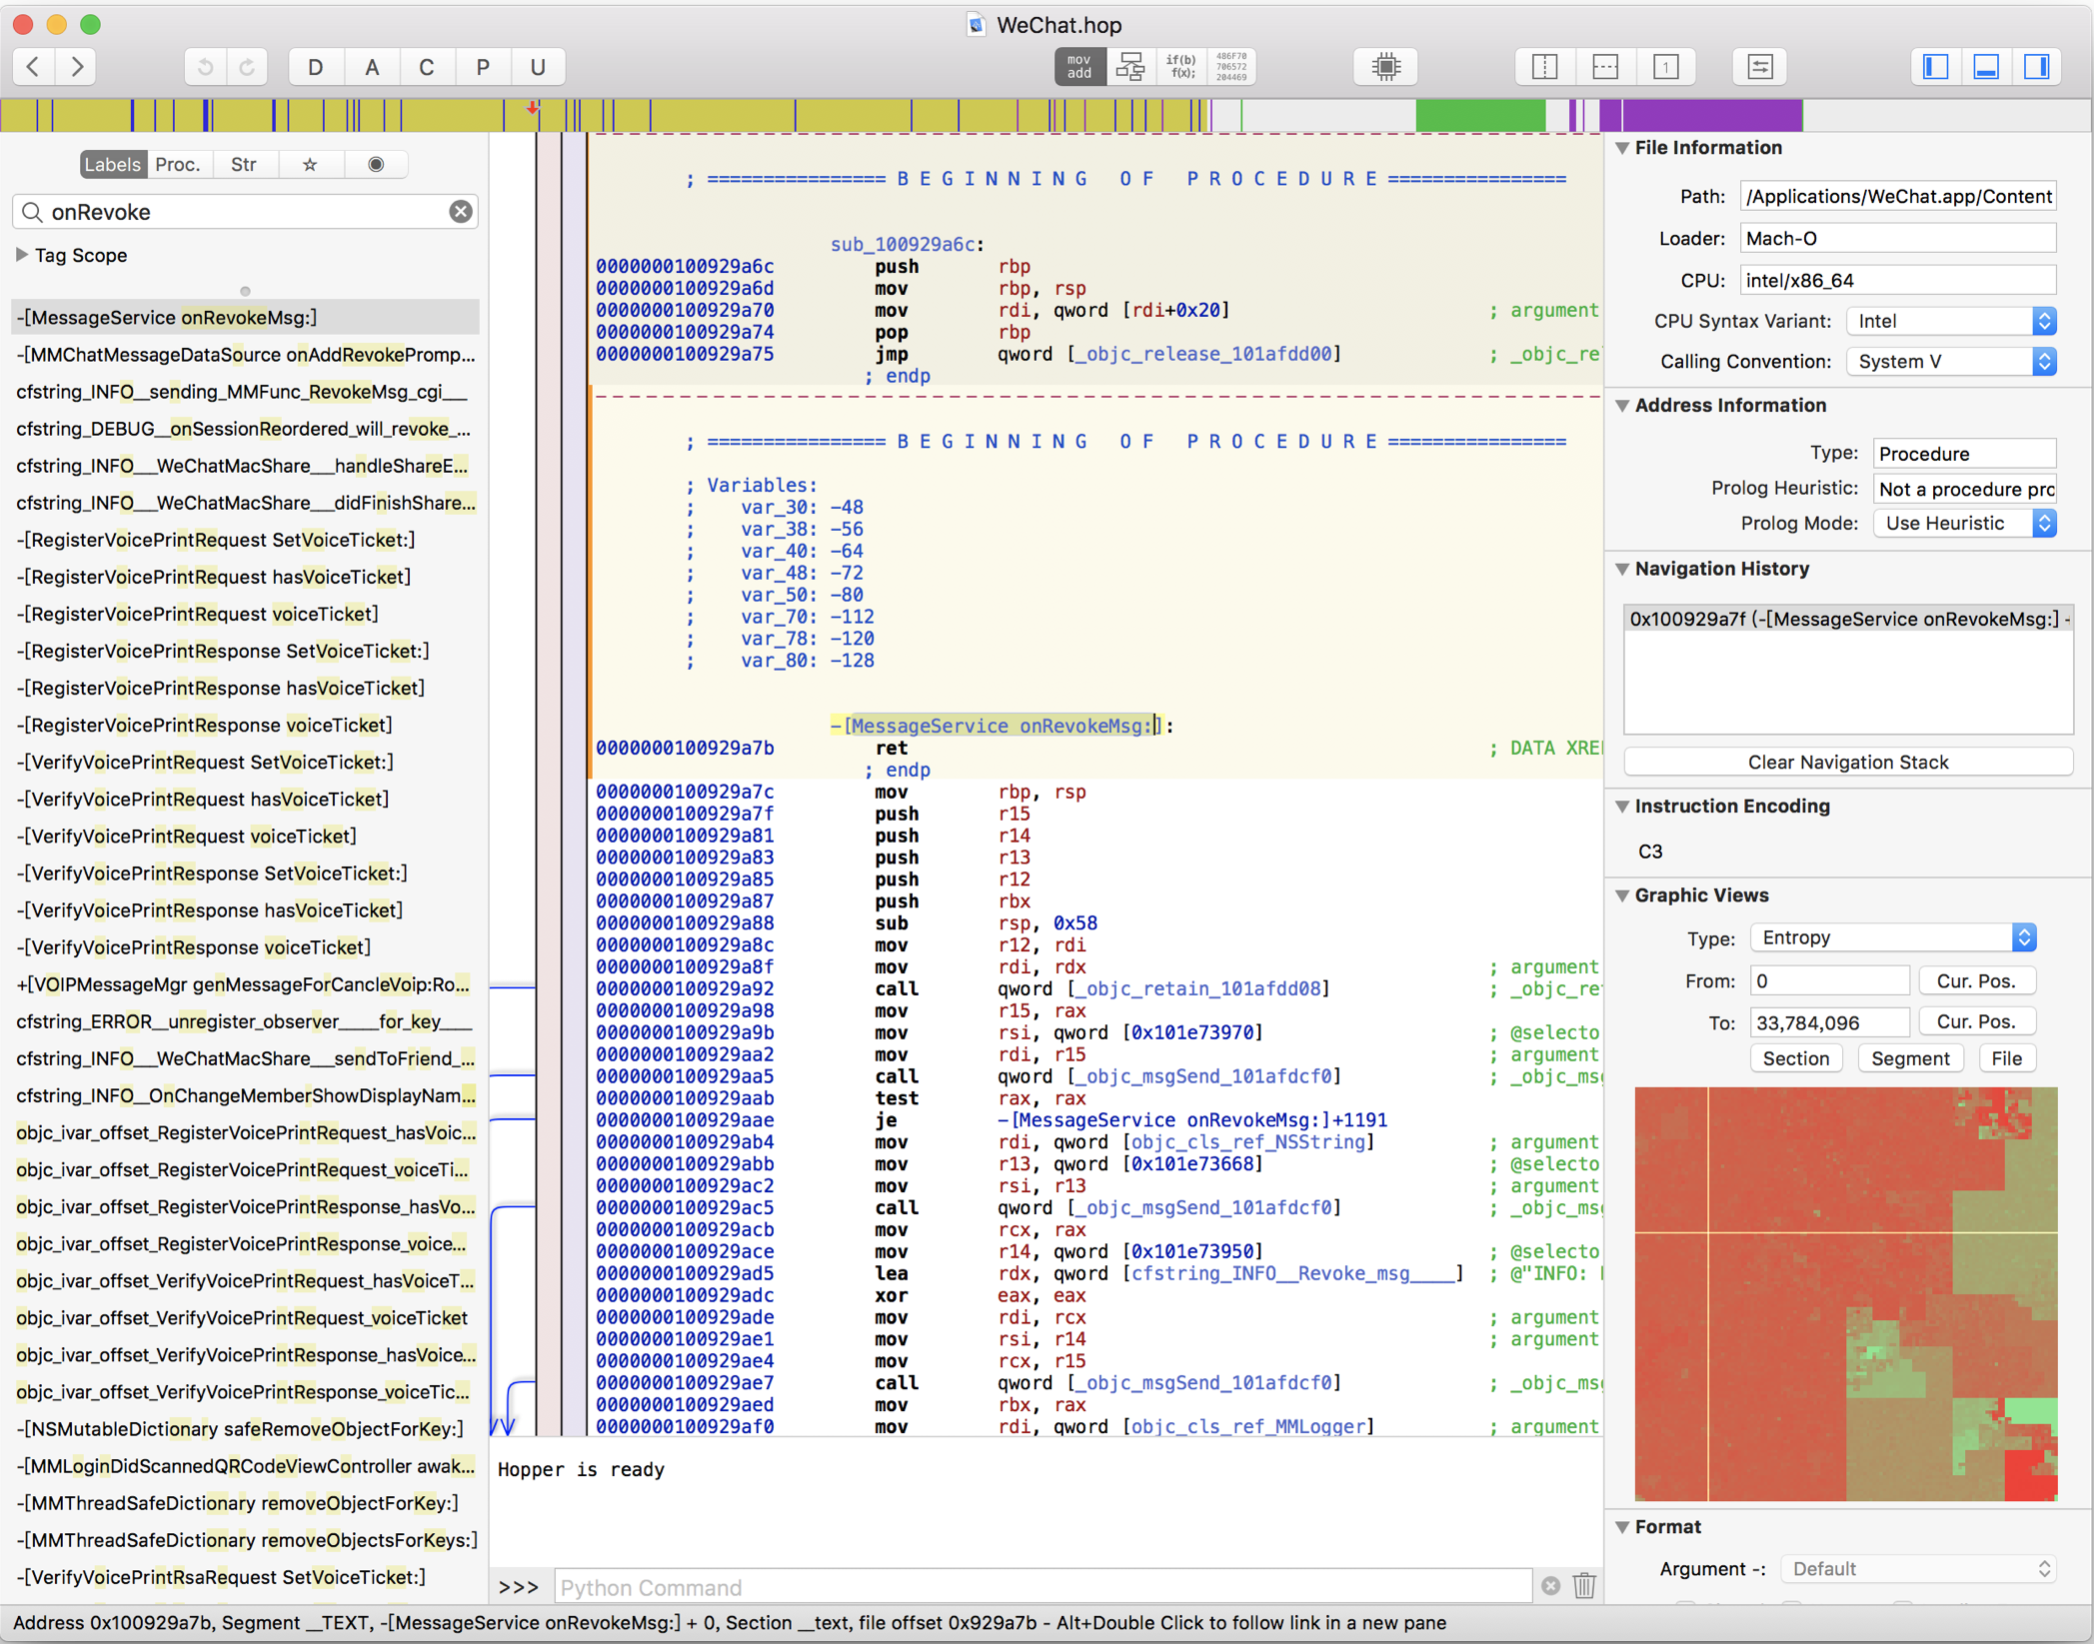Mark selection as Procedure with P button

coord(483,67)
